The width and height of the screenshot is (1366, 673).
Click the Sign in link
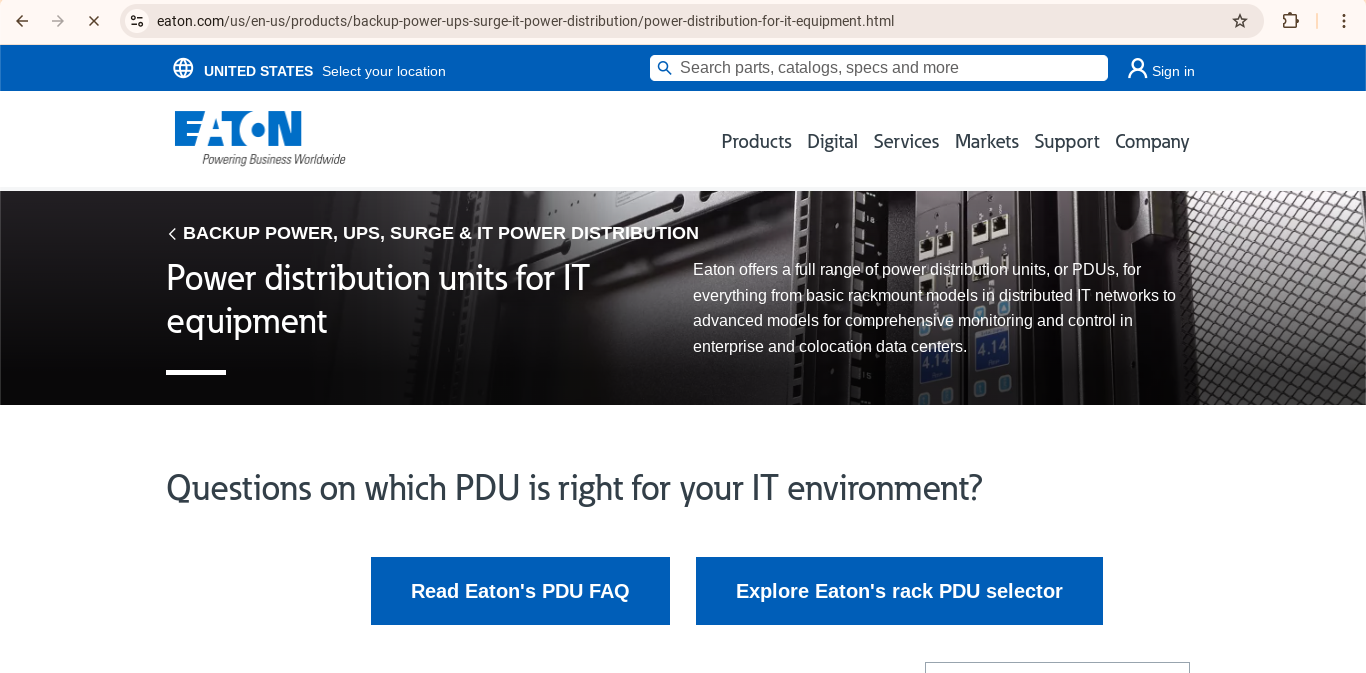pos(1173,71)
